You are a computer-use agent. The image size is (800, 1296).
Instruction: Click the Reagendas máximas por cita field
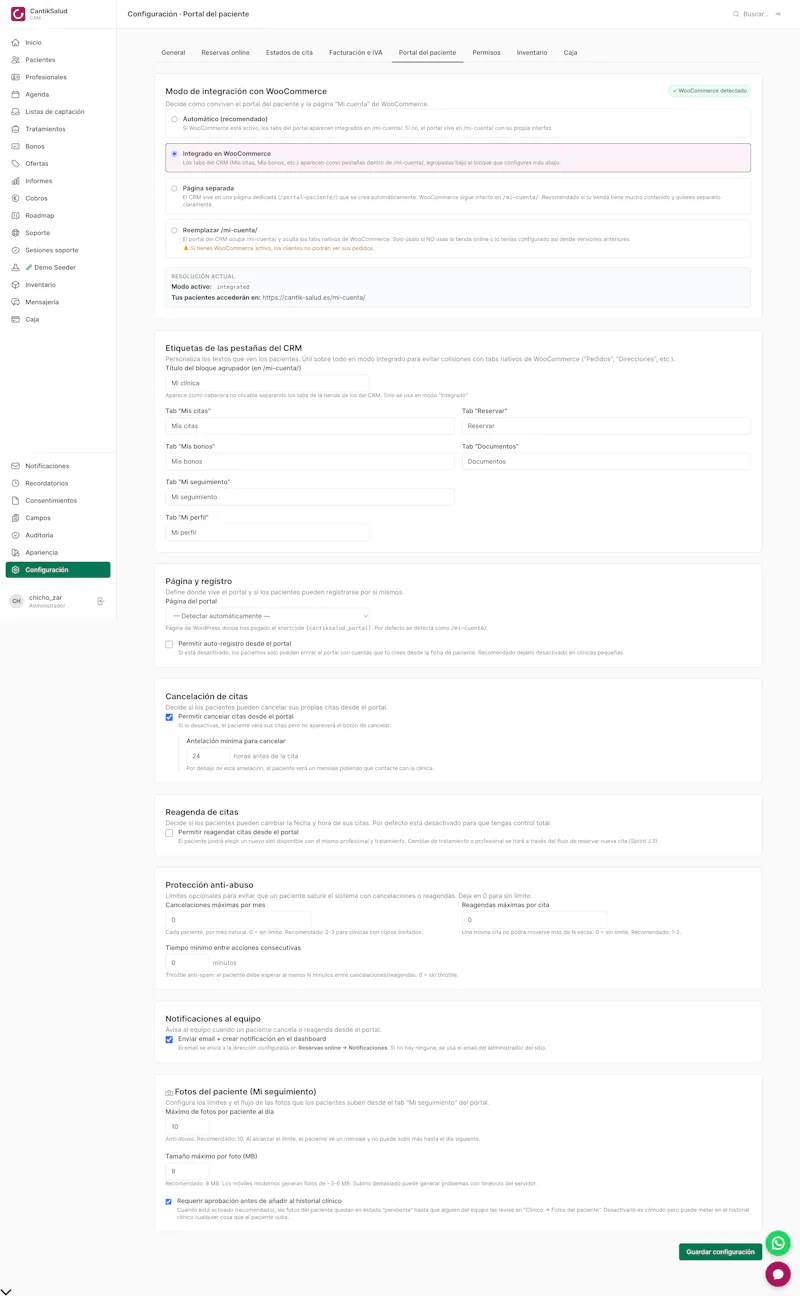[x=534, y=920]
